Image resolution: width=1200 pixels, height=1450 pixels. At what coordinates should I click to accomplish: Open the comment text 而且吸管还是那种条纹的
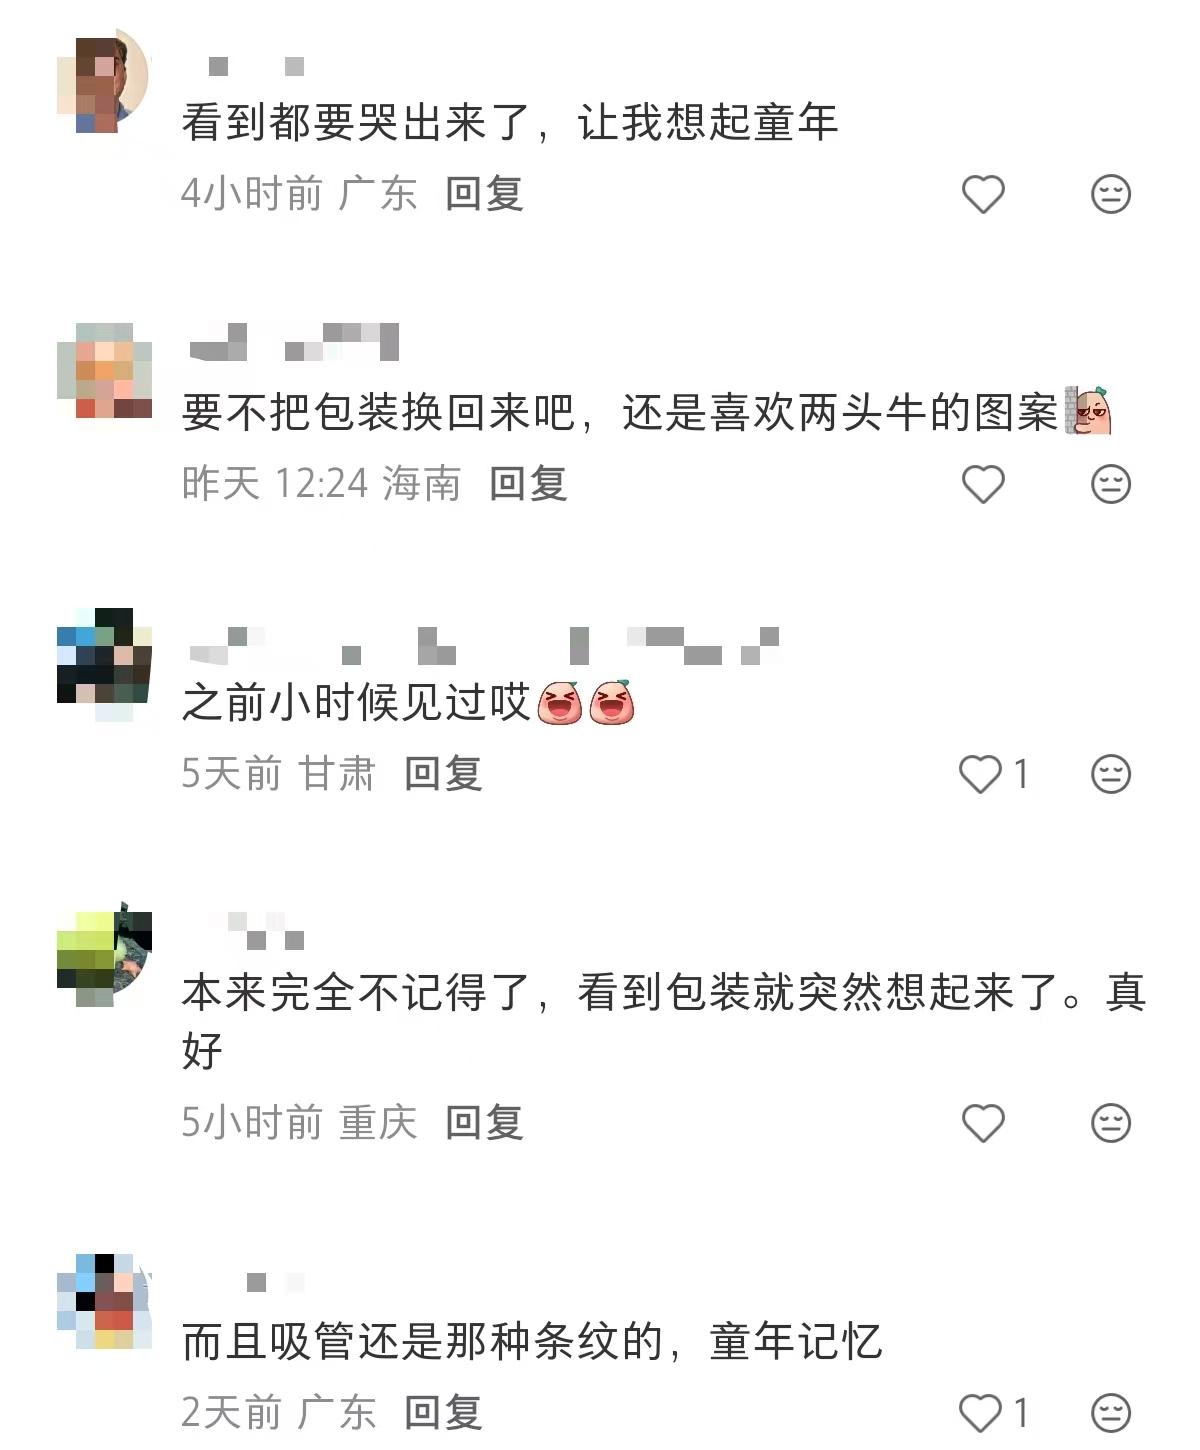(423, 1342)
